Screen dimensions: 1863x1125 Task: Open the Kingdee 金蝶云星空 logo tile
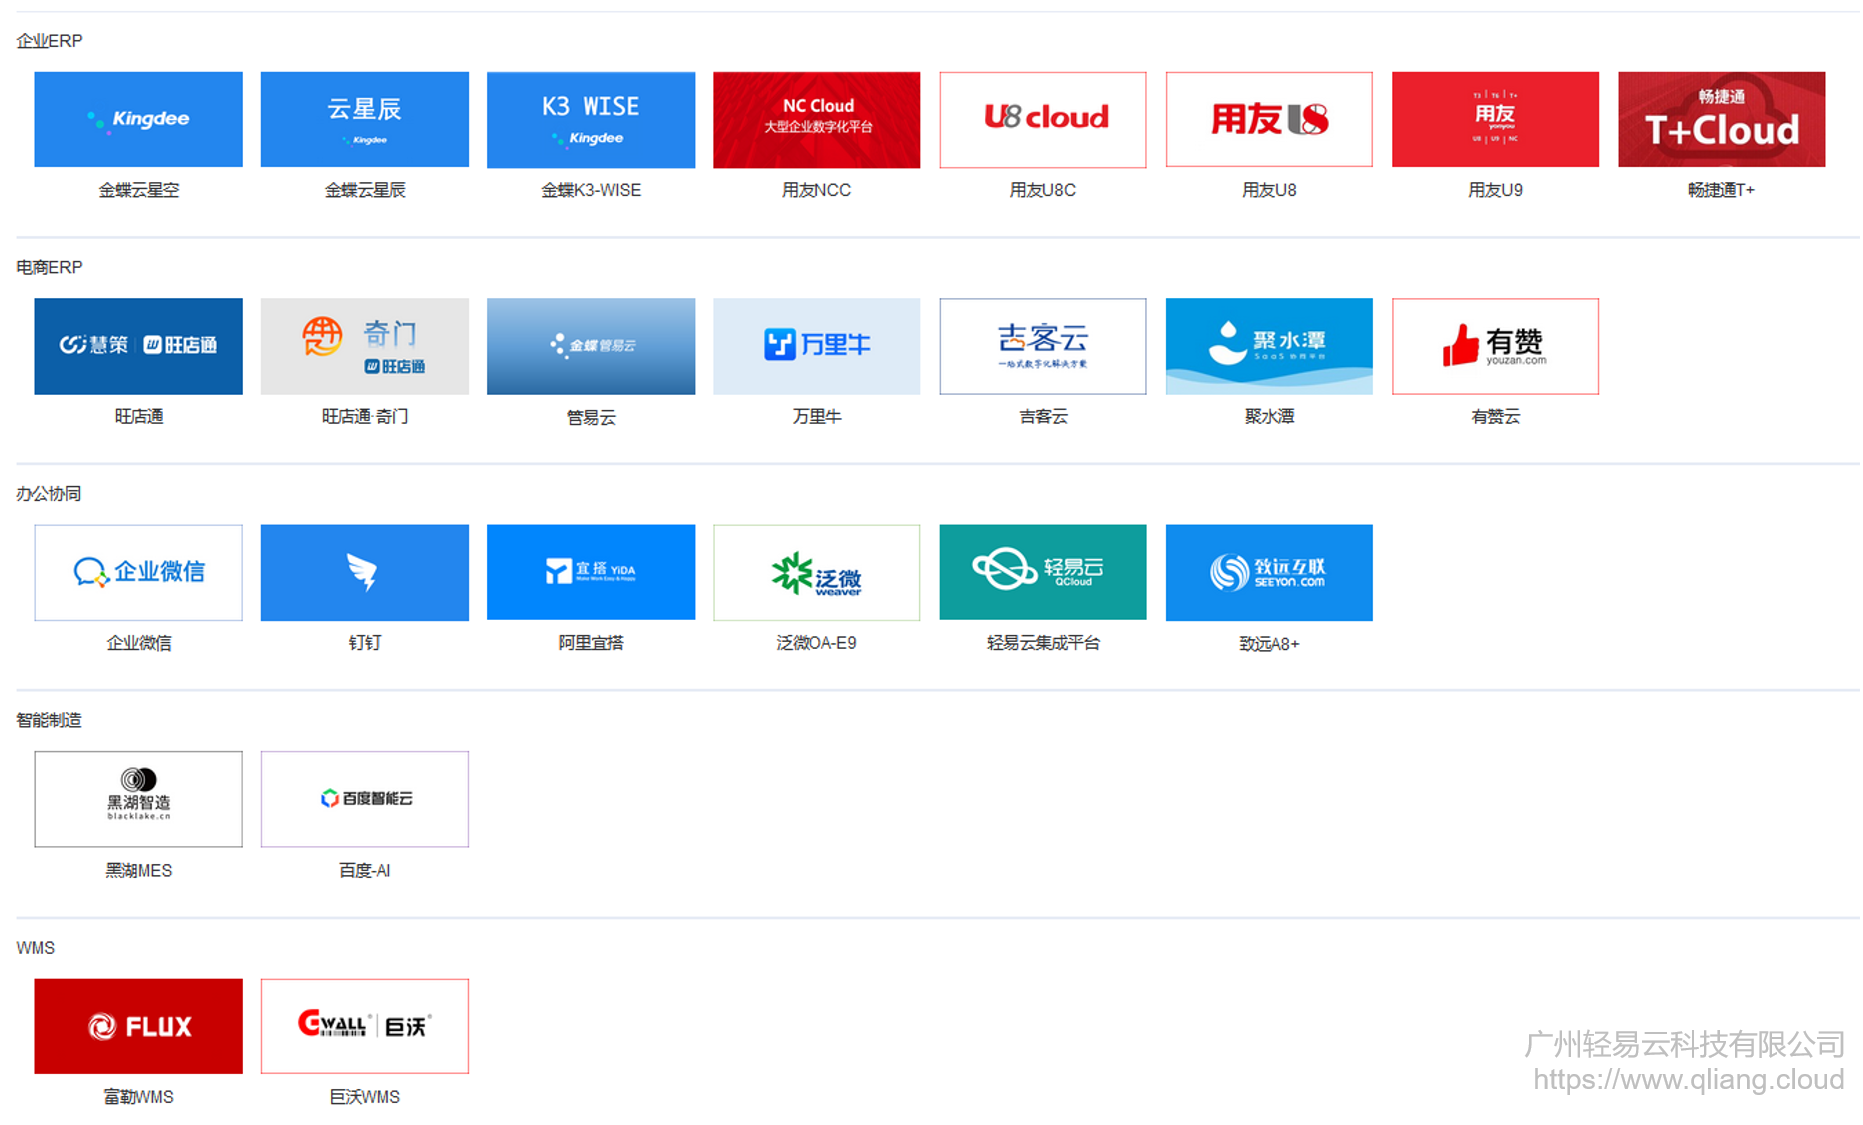138,119
